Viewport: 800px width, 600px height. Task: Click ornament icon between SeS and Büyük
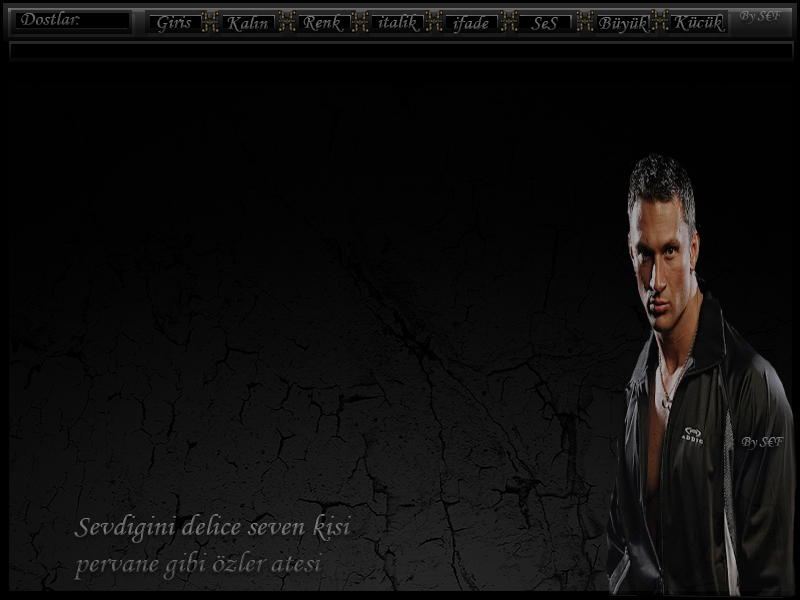585,21
